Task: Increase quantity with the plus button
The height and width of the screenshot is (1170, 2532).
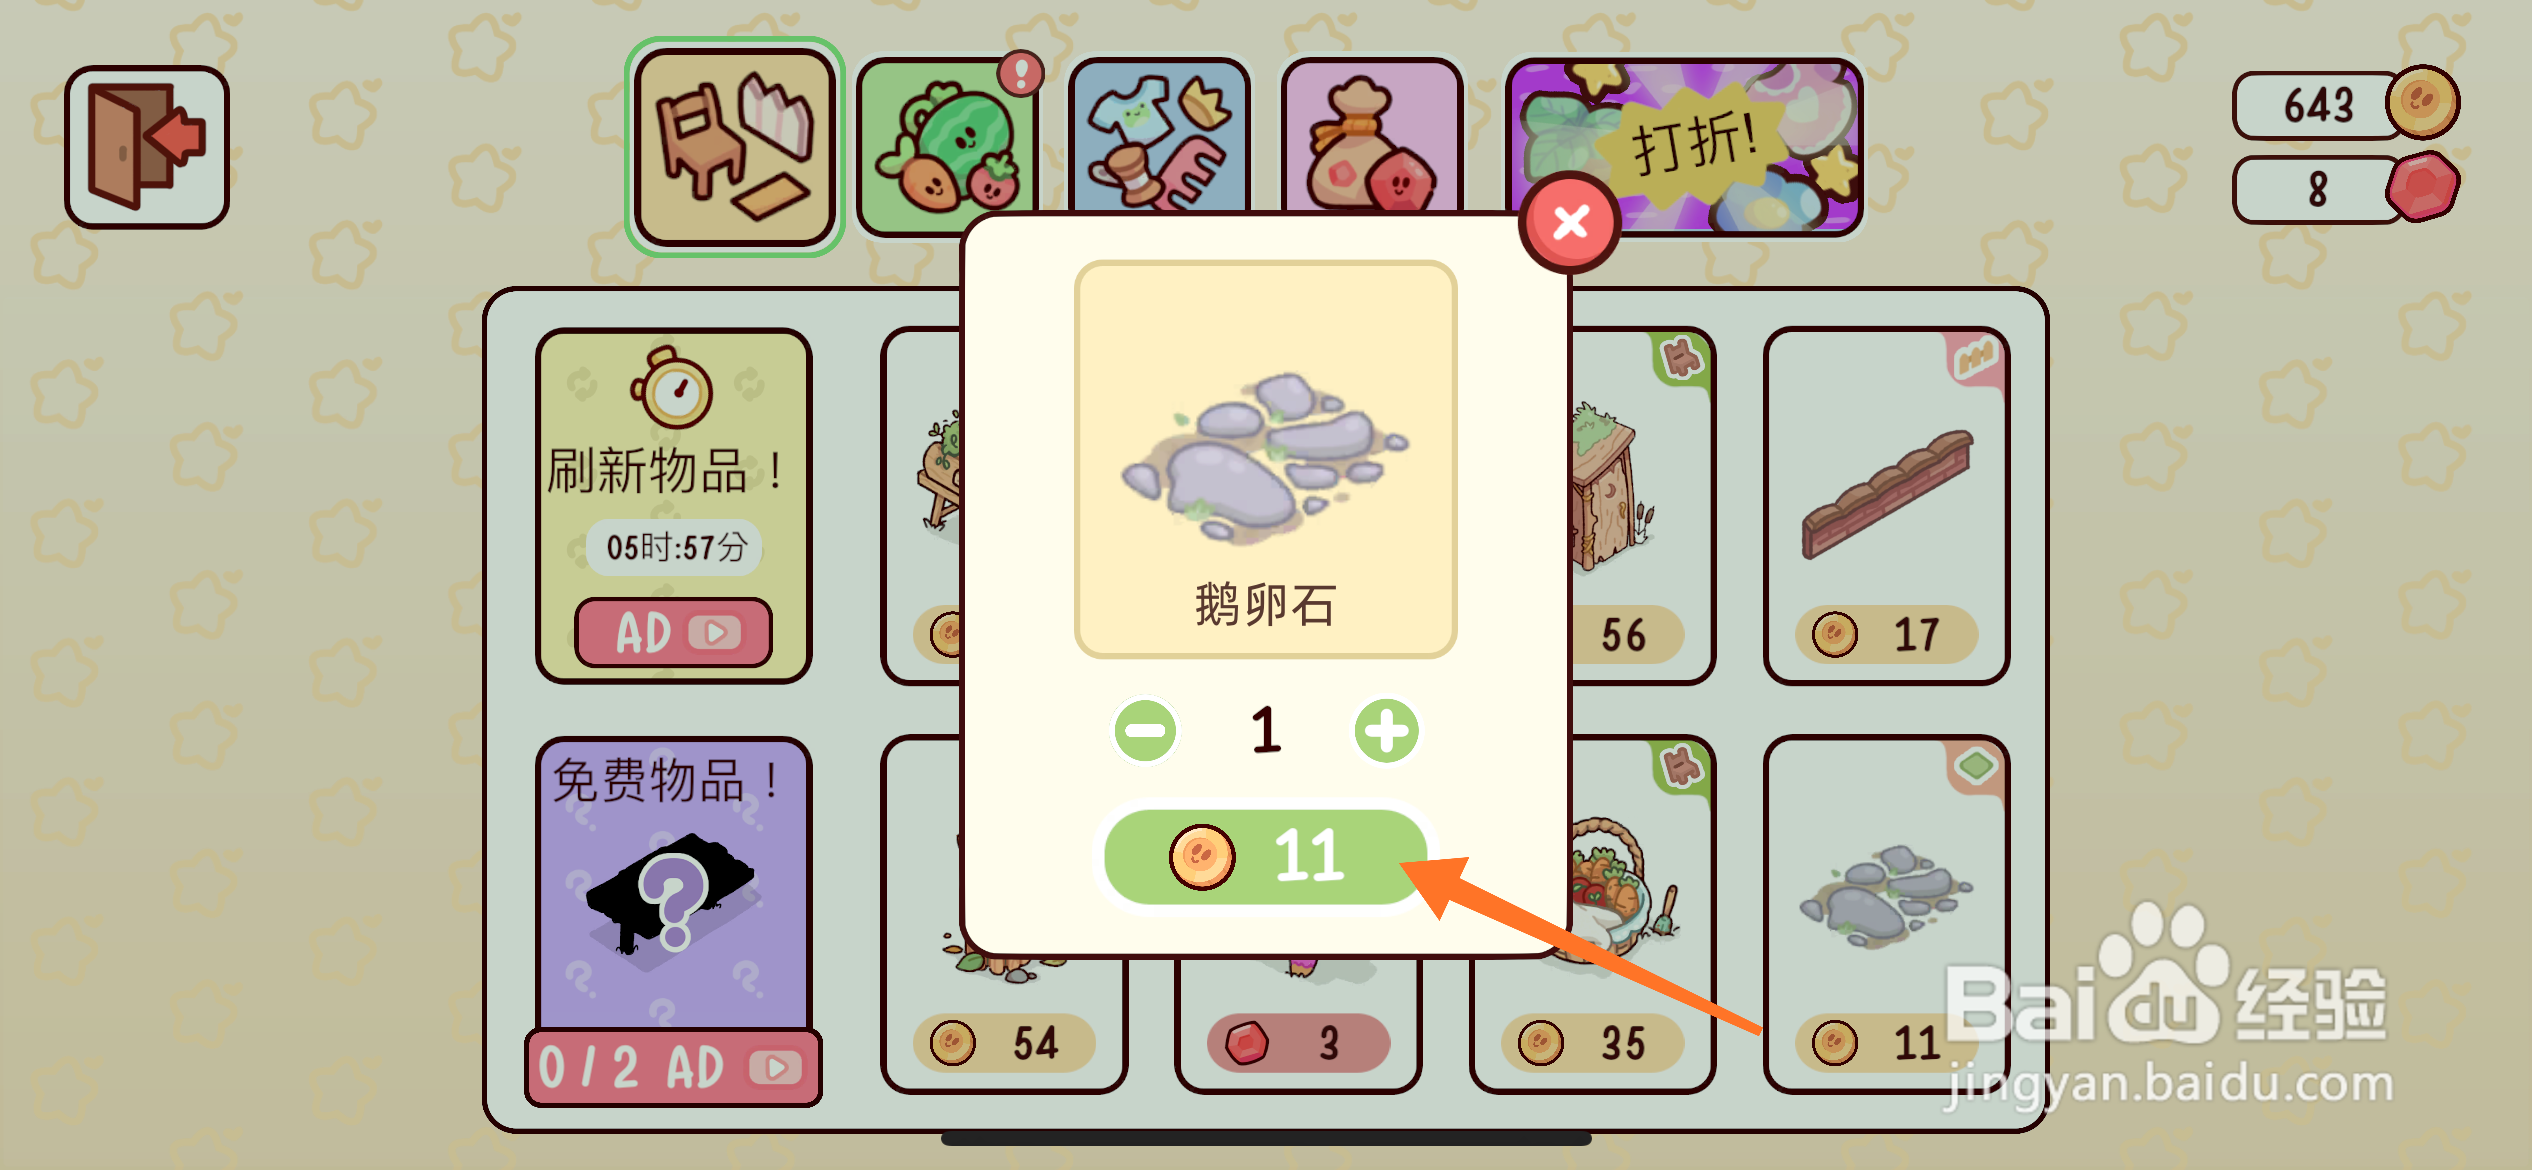Action: (x=1387, y=731)
